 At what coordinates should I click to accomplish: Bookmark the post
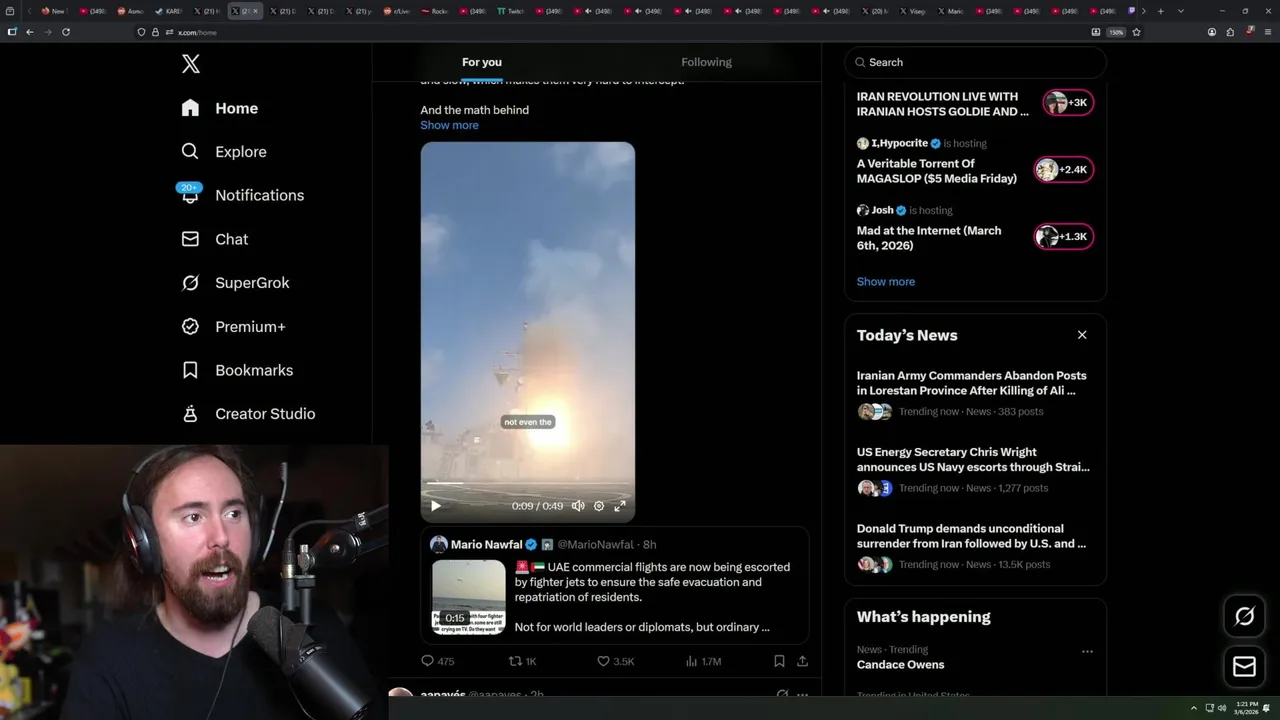click(x=779, y=661)
